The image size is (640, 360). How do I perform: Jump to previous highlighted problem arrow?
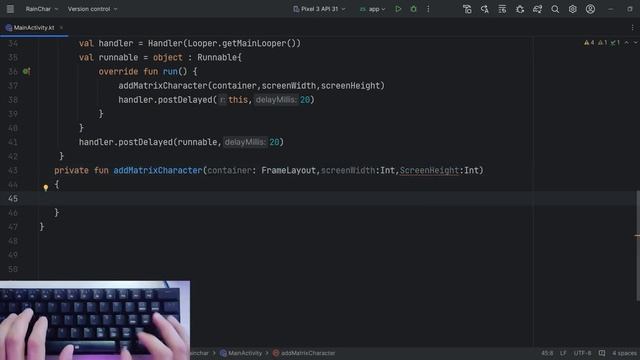627,42
